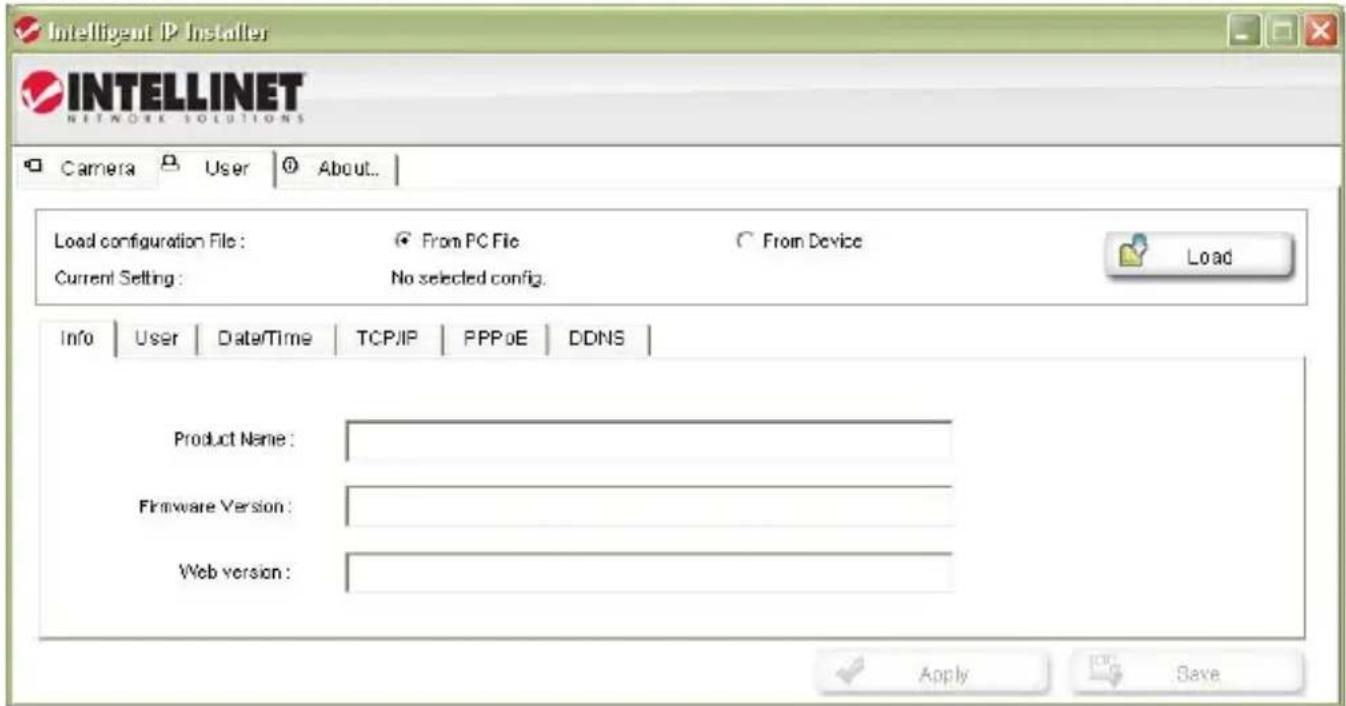This screenshot has height=706, width=1346.
Task: Click the Apply button
Action: click(932, 673)
